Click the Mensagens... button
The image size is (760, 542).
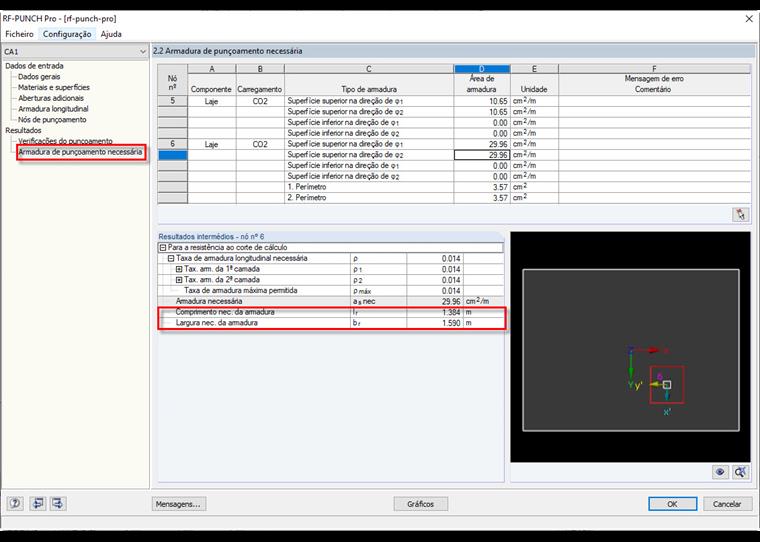(178, 504)
